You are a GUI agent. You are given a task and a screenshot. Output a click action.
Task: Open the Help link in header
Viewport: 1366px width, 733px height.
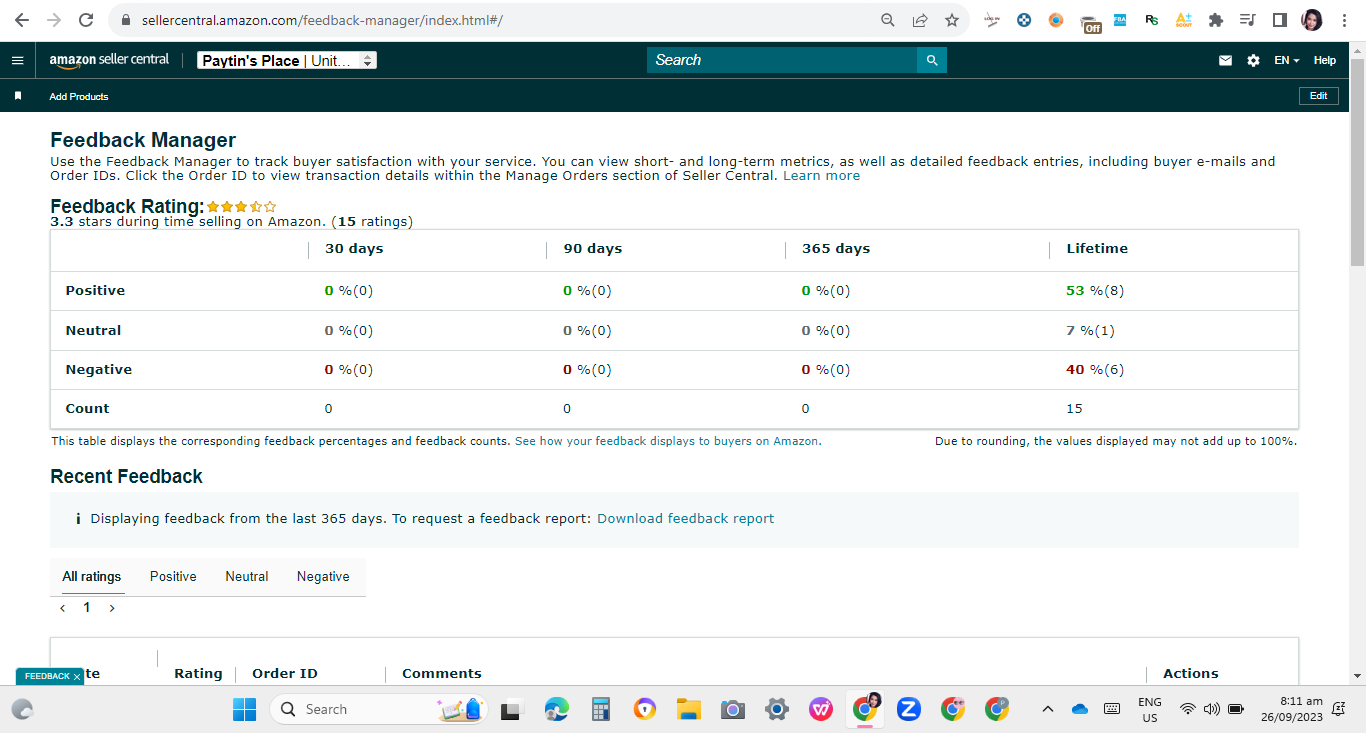[1325, 60]
